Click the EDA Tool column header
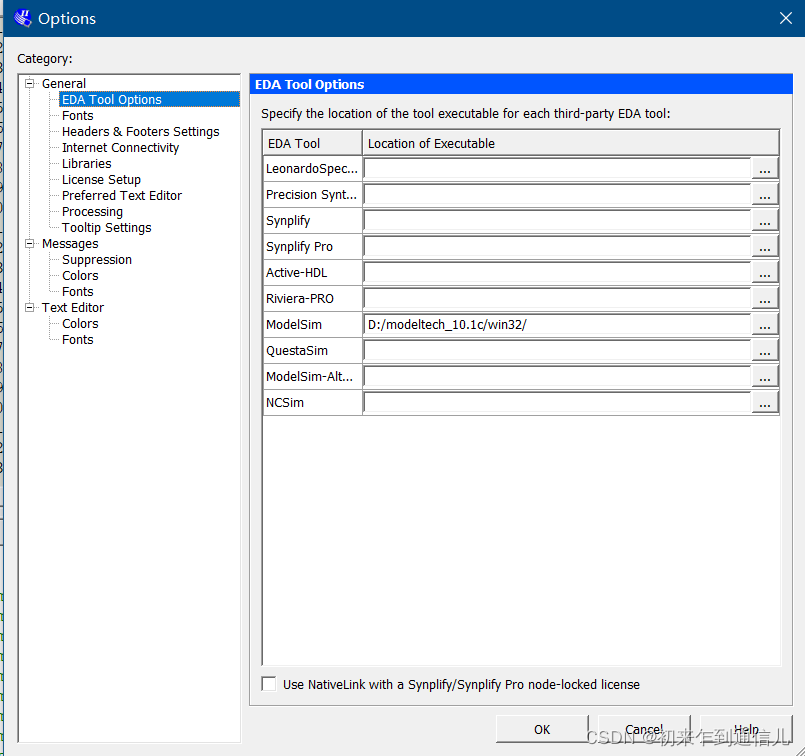Screen dimensions: 805x756 tap(312, 143)
